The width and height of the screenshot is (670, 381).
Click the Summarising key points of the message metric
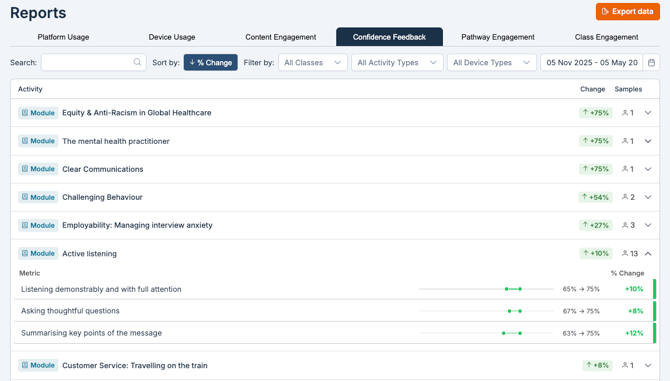(91, 333)
